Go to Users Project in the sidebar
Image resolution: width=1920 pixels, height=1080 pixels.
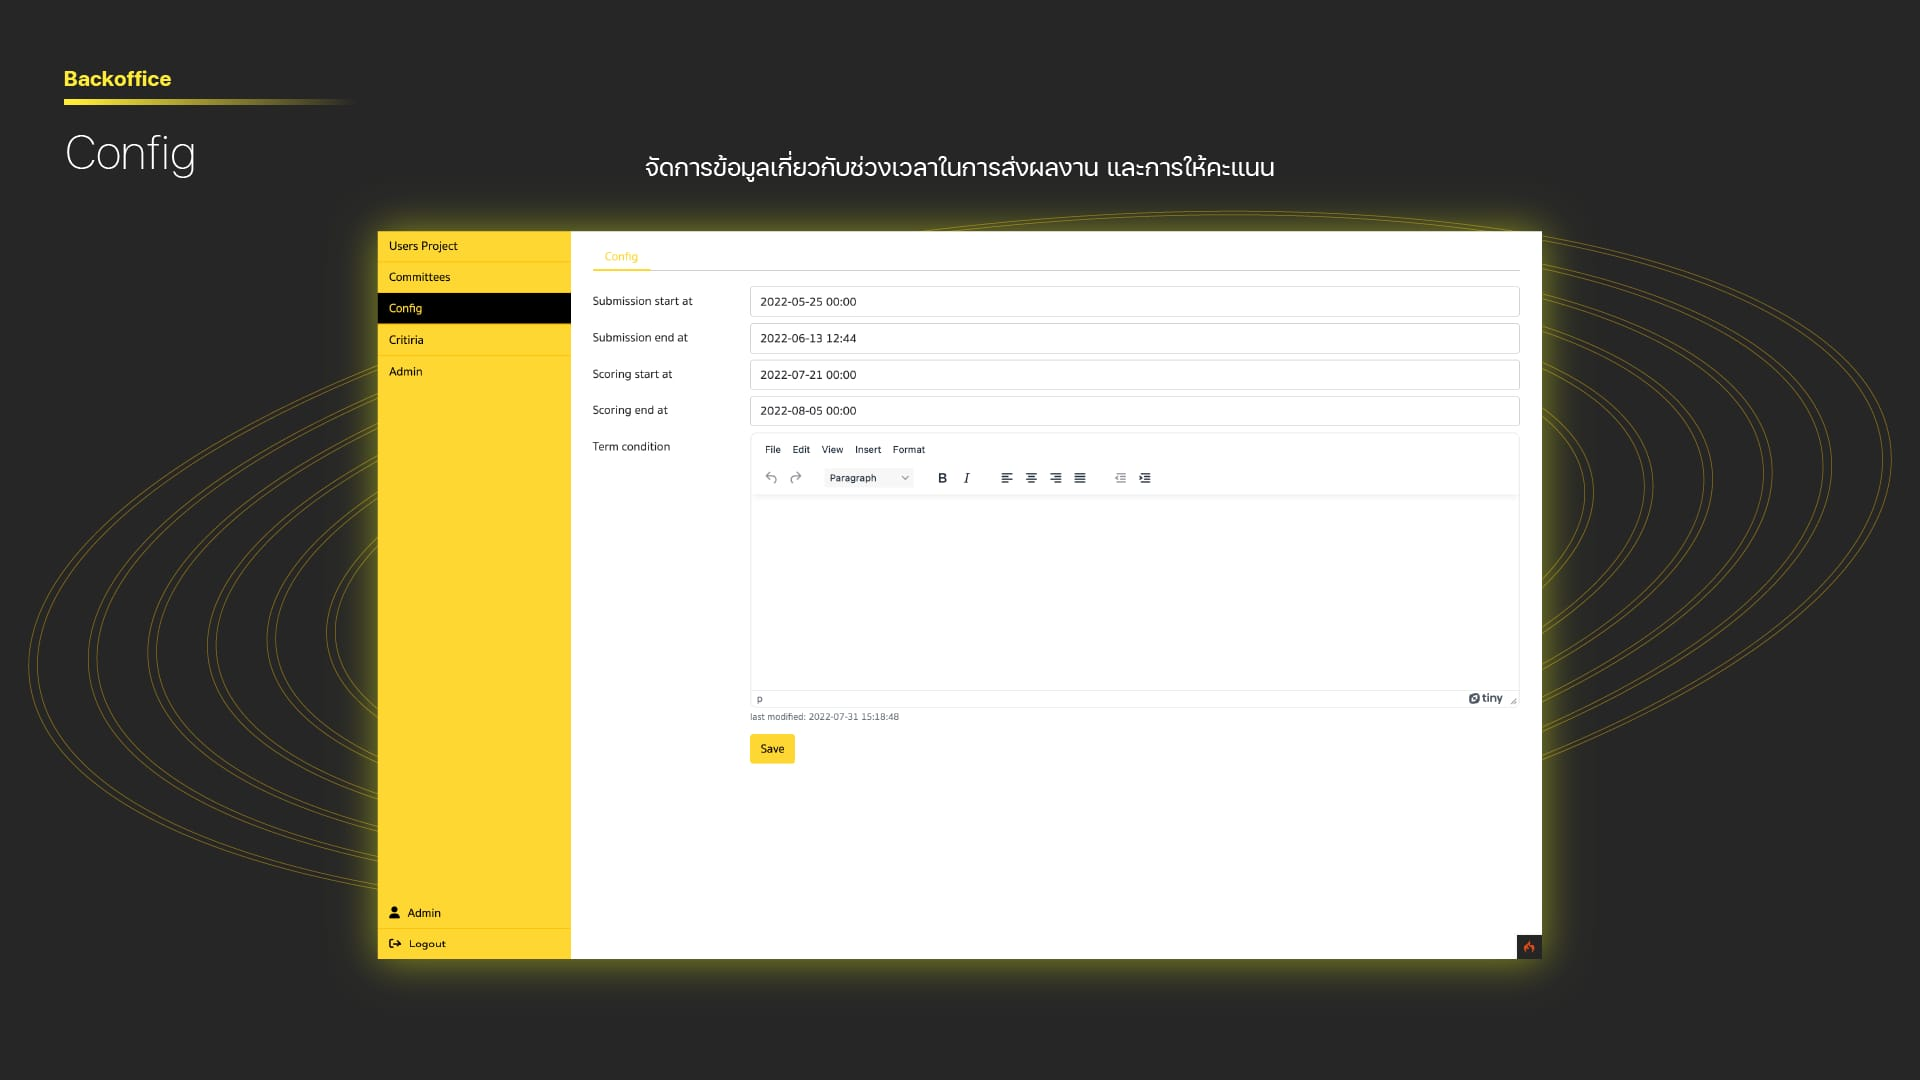[423, 246]
